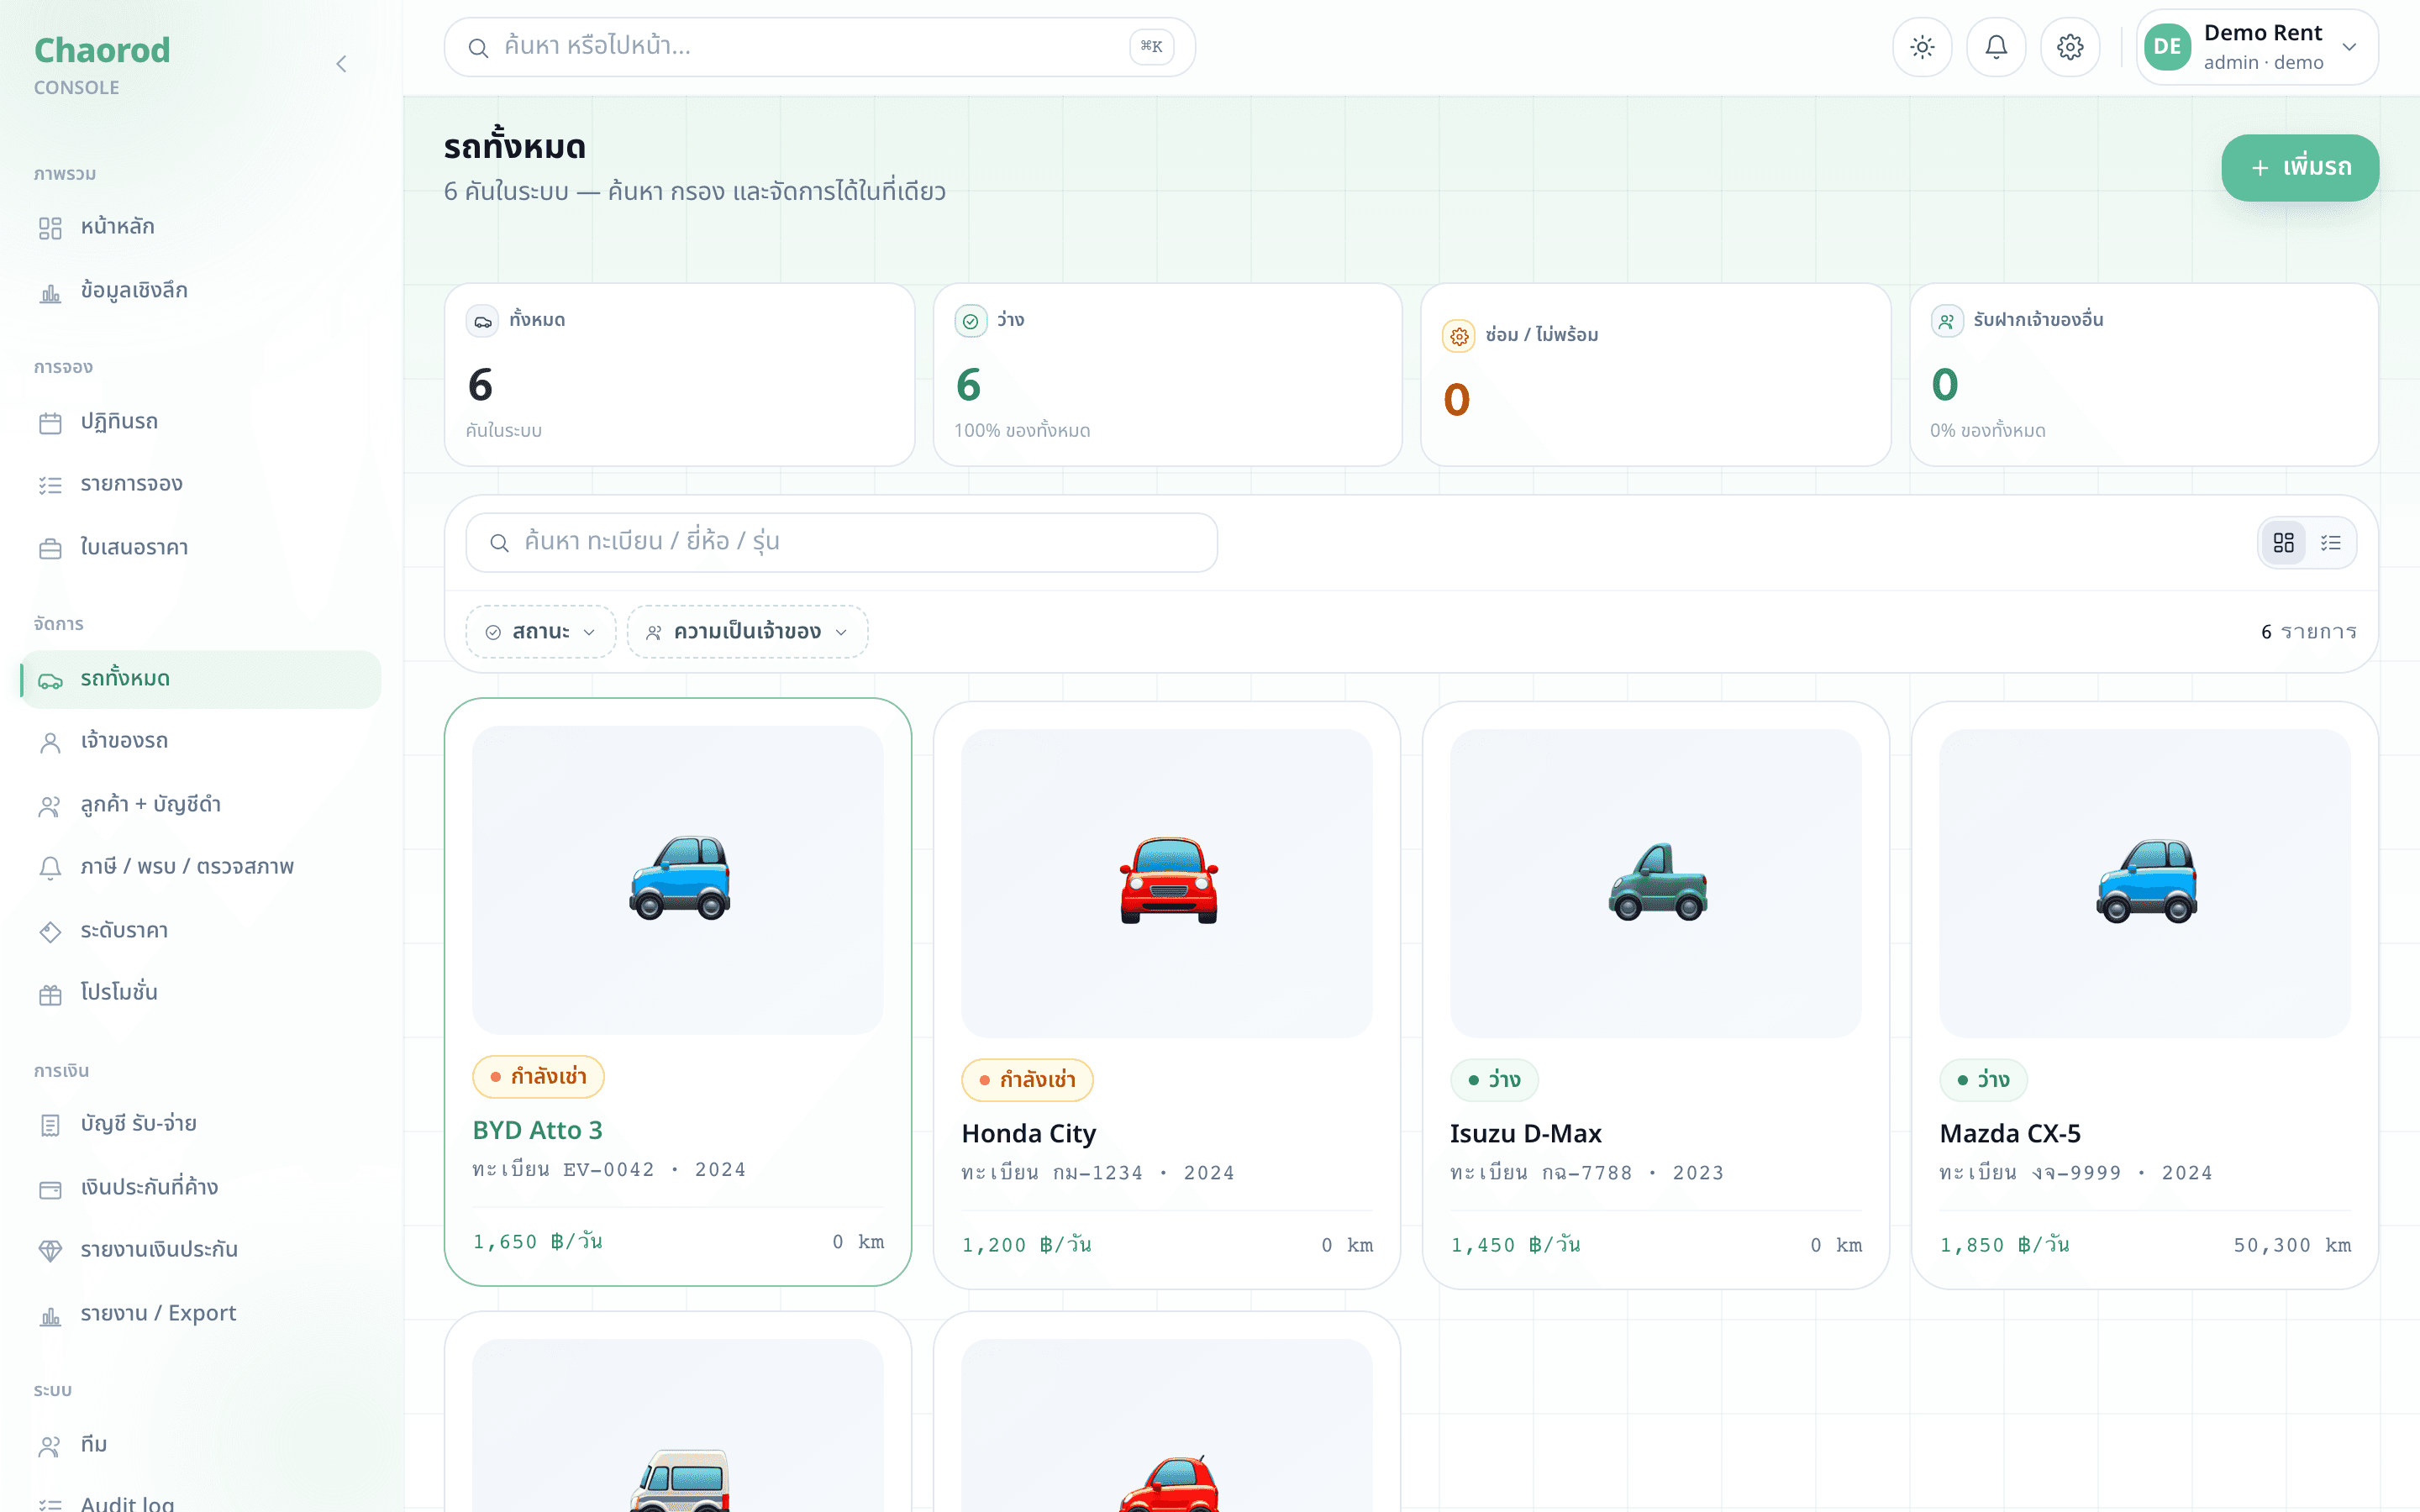Switch to grid view layout

2283,543
